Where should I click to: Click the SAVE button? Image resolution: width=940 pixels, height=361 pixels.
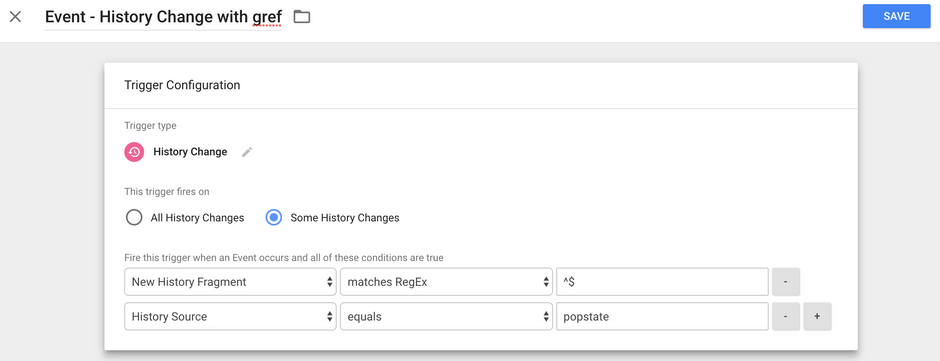tap(896, 16)
